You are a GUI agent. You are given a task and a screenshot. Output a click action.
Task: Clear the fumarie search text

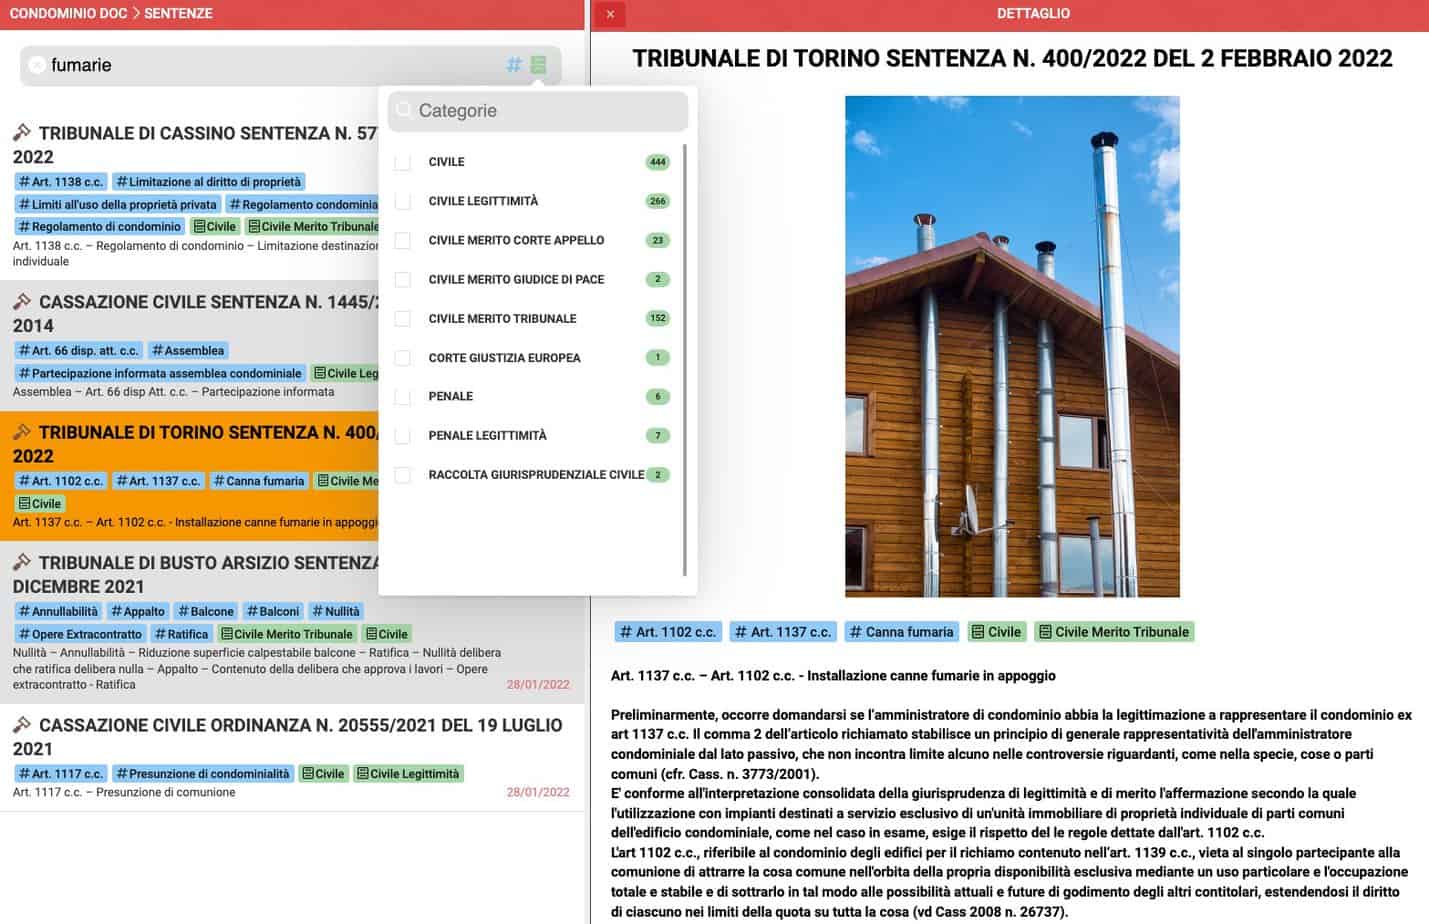(x=36, y=65)
